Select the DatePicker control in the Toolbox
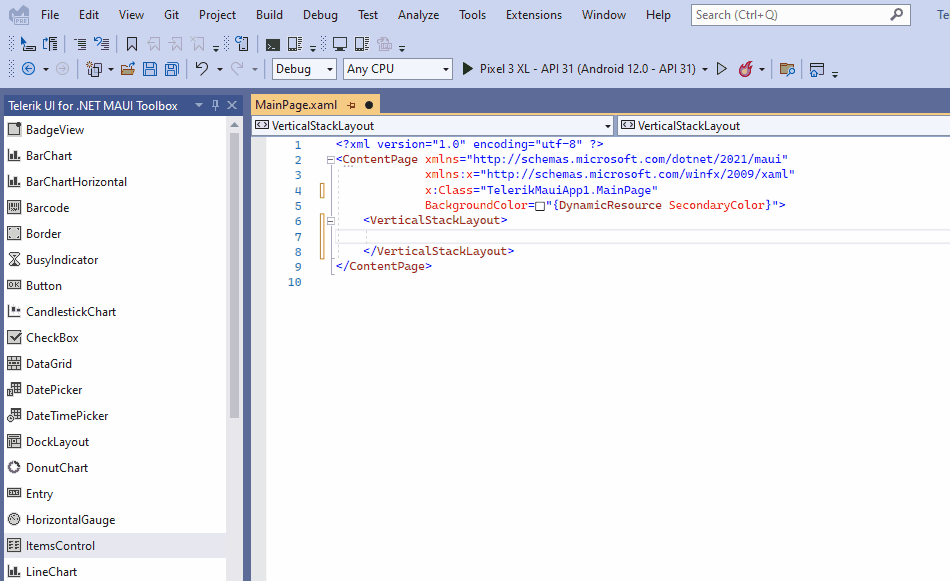Viewport: 950px width, 581px height. [58, 389]
